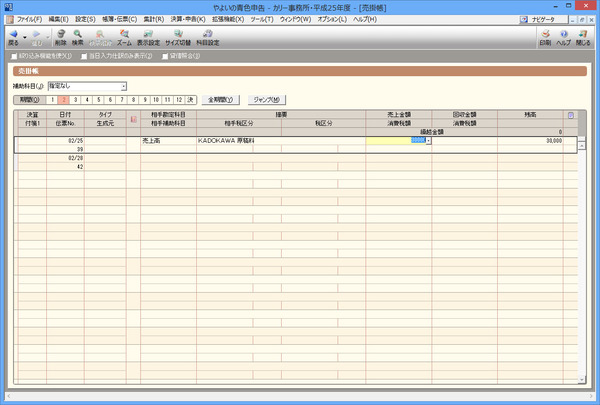Click the サイズ切替 (Size switch) icon
The width and height of the screenshot is (600, 405).
point(179,37)
